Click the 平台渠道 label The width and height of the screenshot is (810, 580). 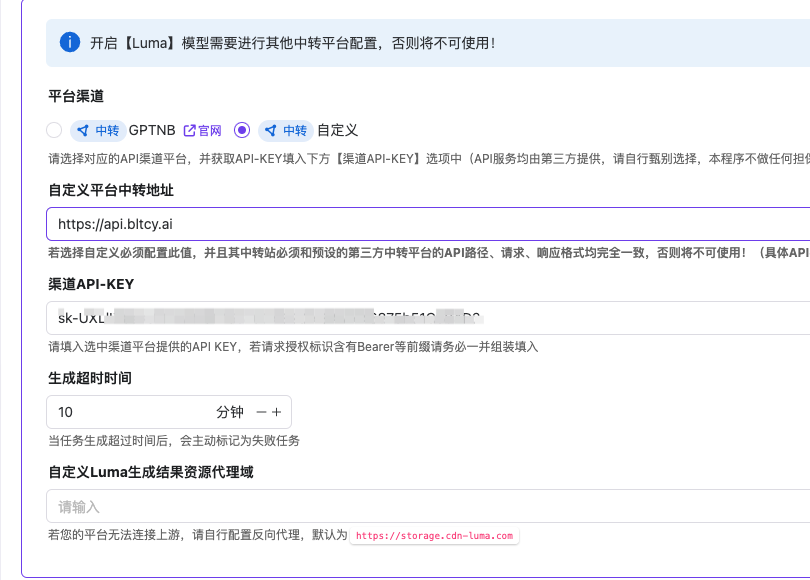pos(76,96)
